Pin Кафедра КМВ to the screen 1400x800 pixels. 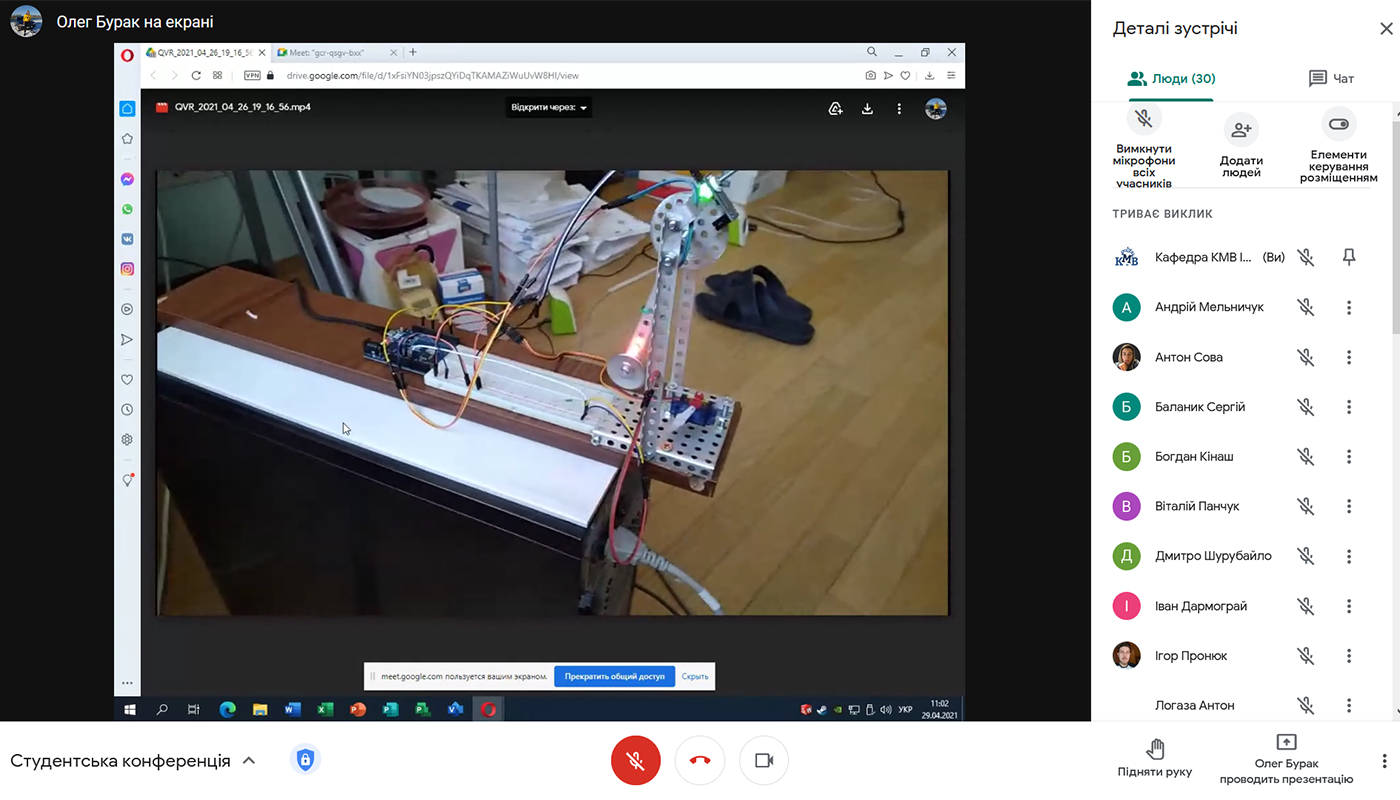tap(1349, 257)
